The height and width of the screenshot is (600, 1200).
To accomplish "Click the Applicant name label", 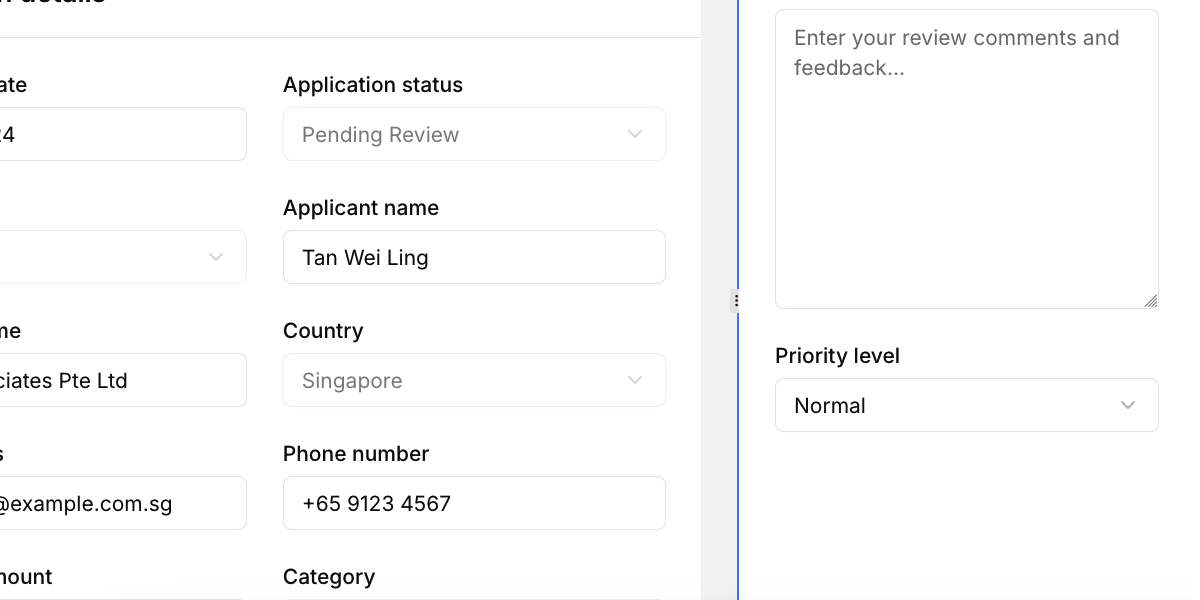I will (361, 208).
